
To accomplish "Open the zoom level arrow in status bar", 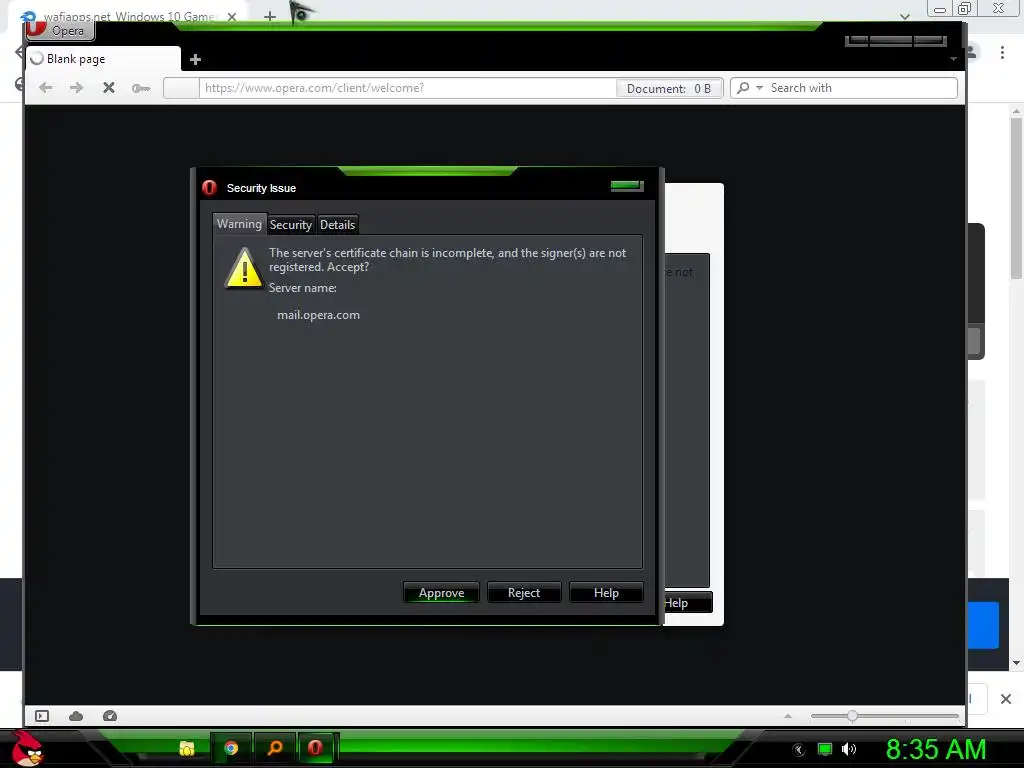I will click(788, 716).
